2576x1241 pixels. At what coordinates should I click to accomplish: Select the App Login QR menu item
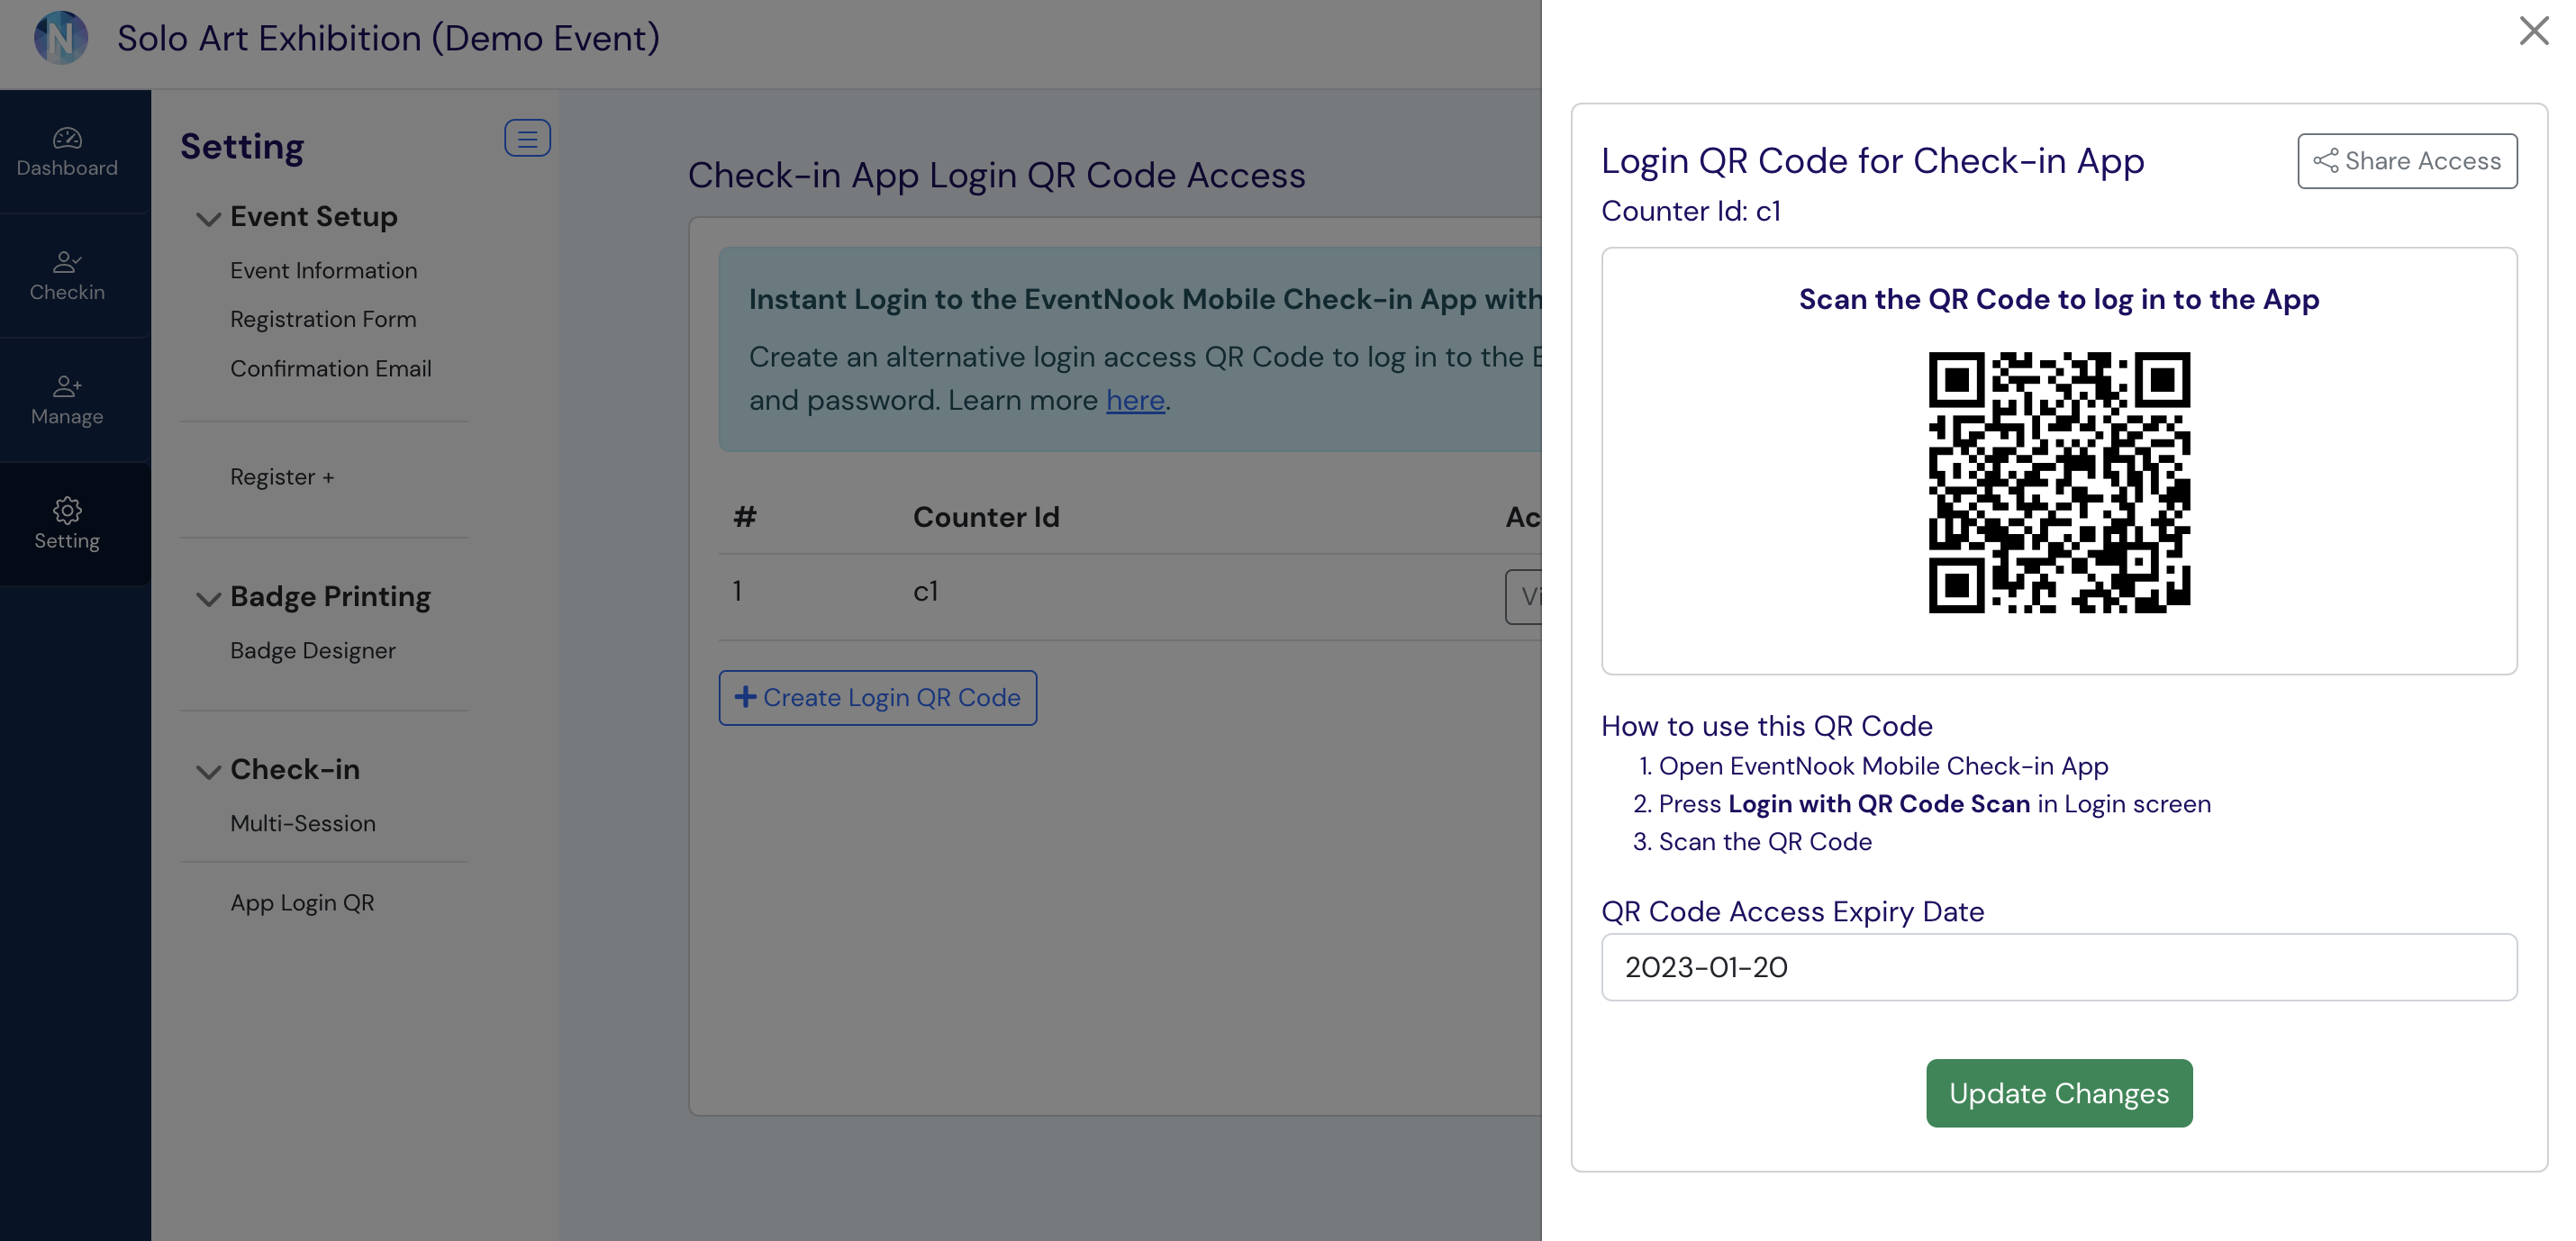coord(302,903)
